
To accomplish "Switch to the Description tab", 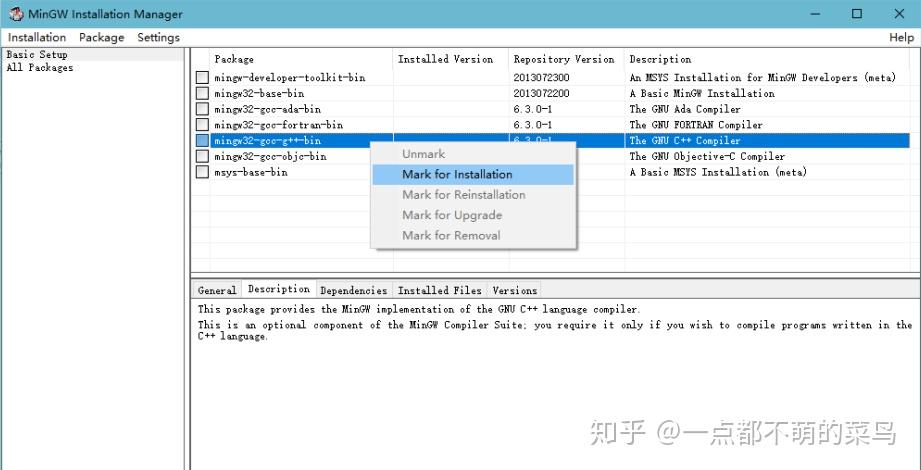I will point(279,289).
